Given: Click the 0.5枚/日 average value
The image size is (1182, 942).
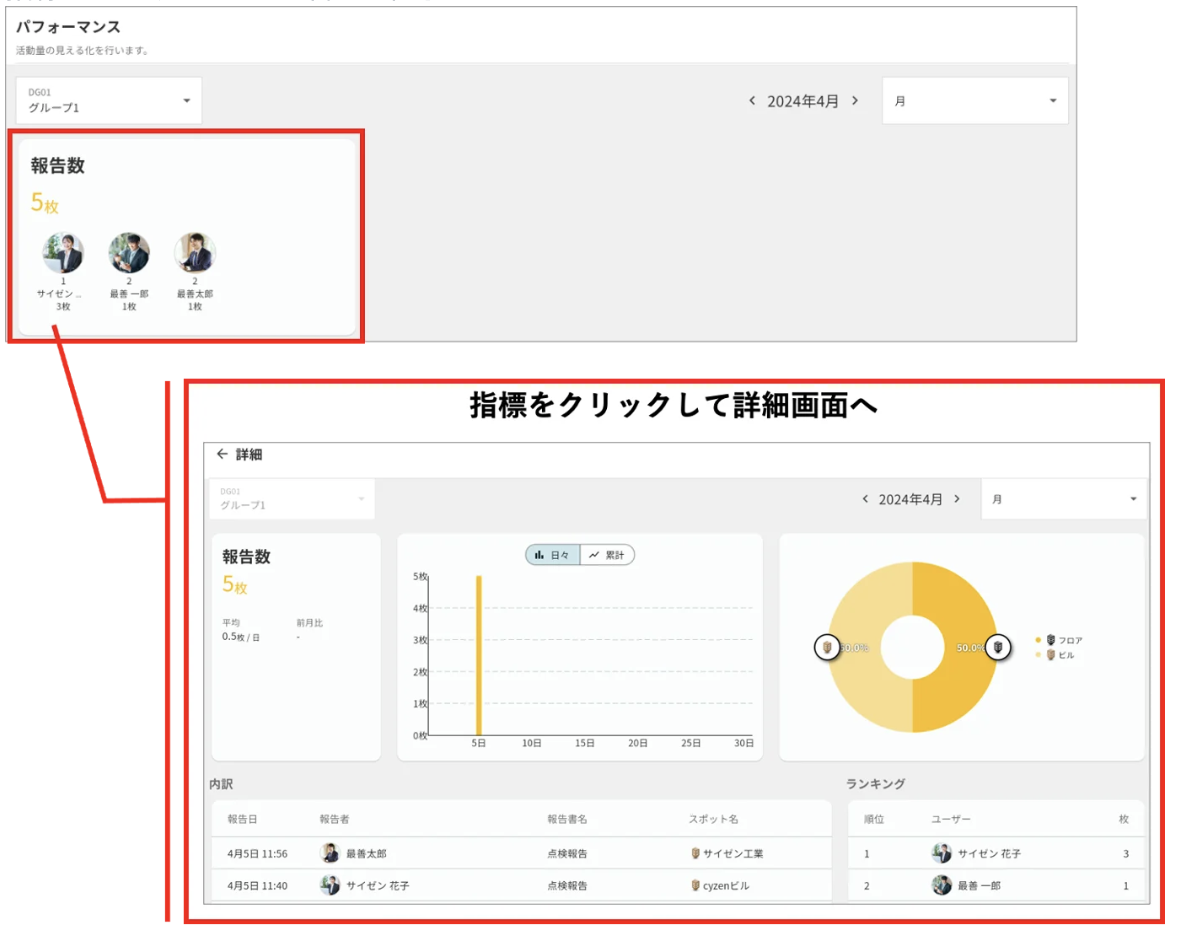Looking at the screenshot, I should click(x=241, y=637).
